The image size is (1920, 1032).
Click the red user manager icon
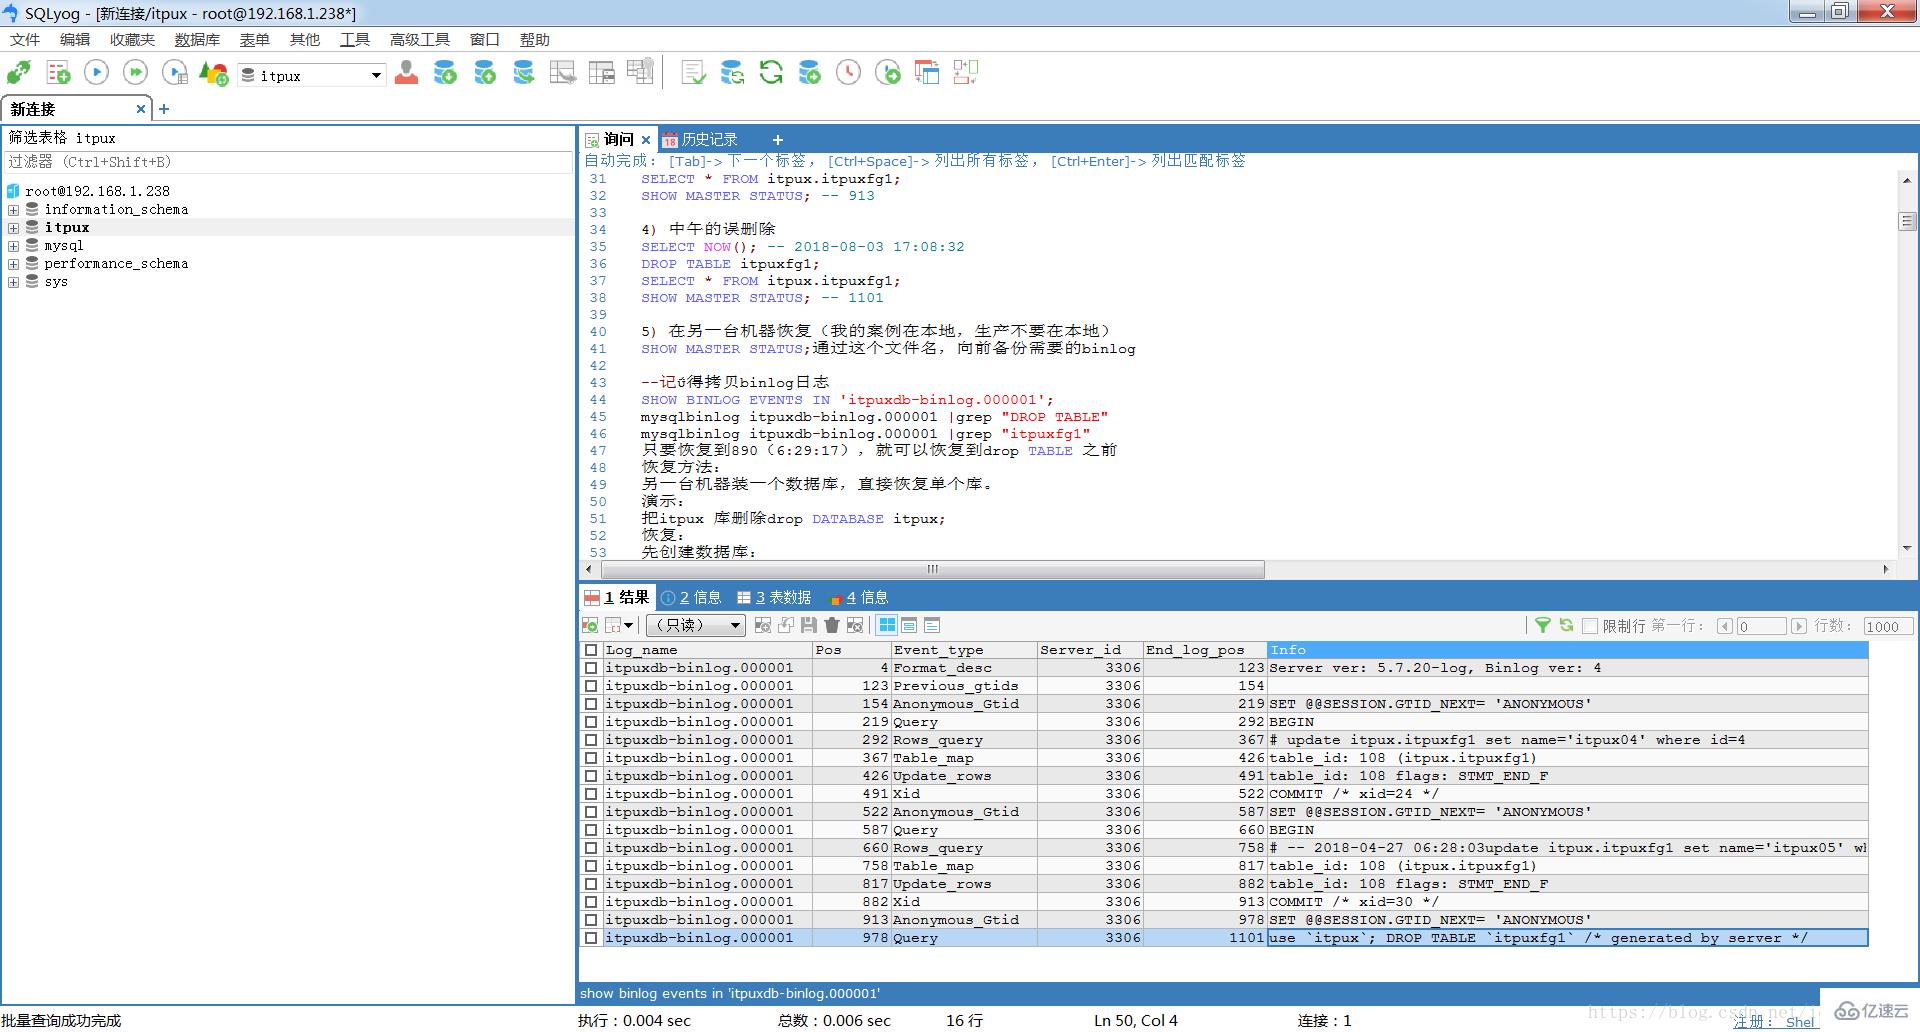[x=406, y=72]
